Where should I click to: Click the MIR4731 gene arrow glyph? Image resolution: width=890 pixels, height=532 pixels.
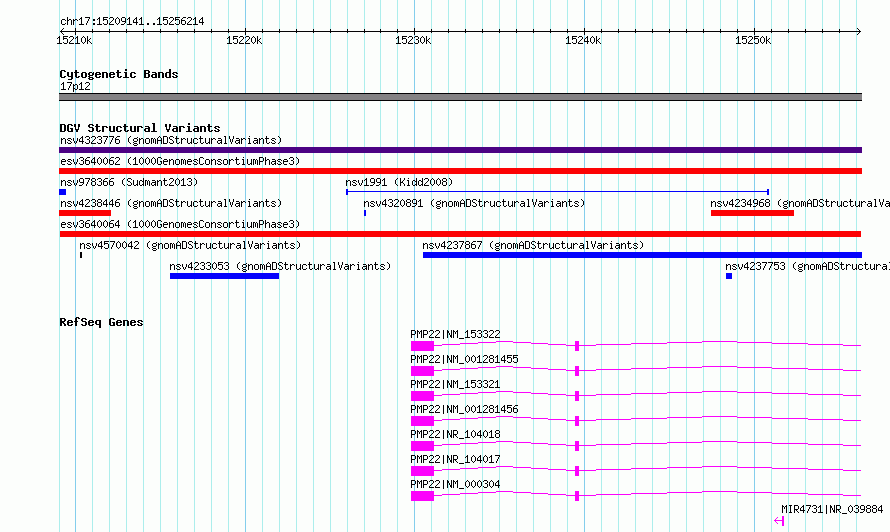(779, 521)
